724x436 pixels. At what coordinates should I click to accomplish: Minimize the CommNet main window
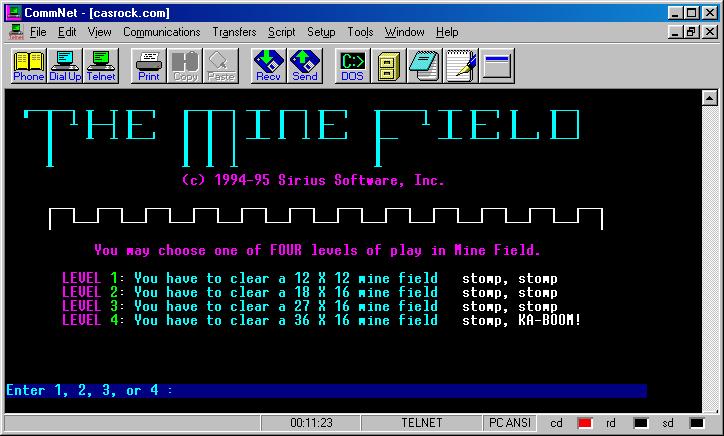click(x=675, y=13)
